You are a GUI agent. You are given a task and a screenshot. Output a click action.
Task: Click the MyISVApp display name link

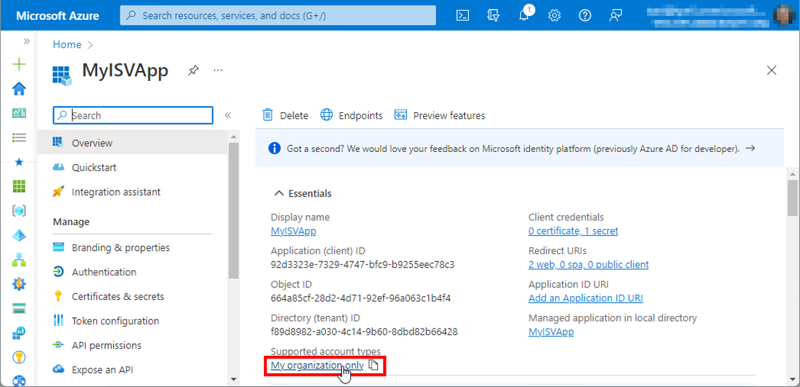click(x=293, y=231)
